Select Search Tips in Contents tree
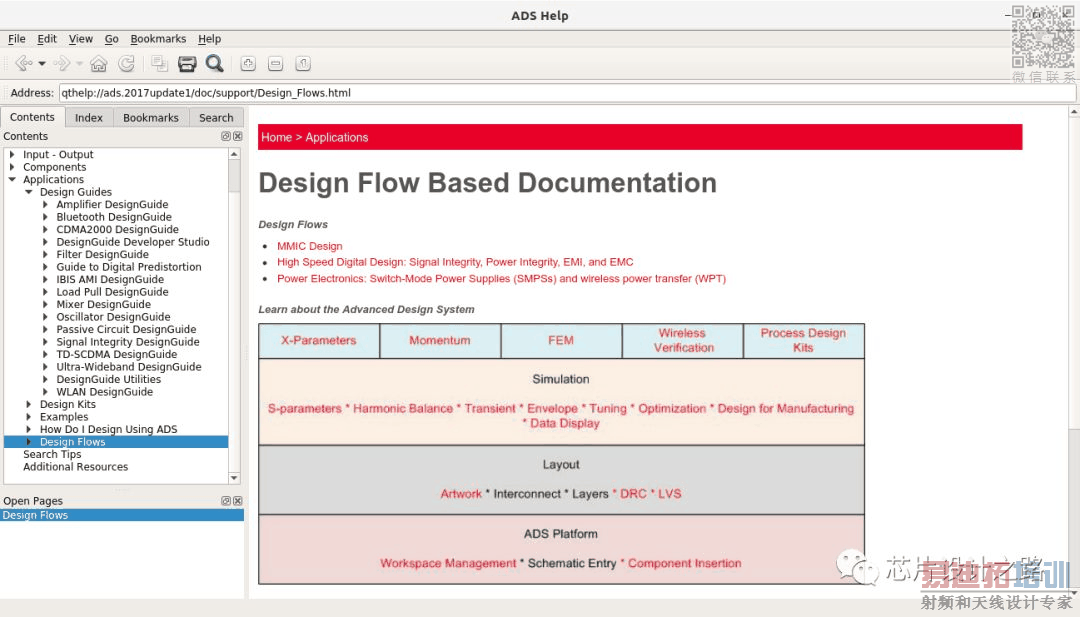 coord(52,454)
